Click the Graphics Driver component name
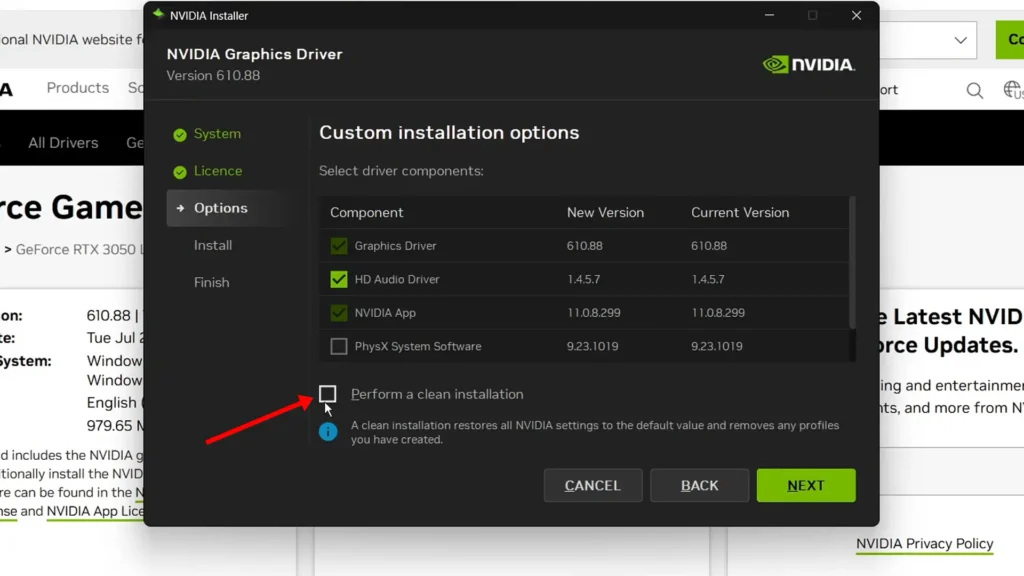Screen dimensions: 1024x576 tap(395, 246)
